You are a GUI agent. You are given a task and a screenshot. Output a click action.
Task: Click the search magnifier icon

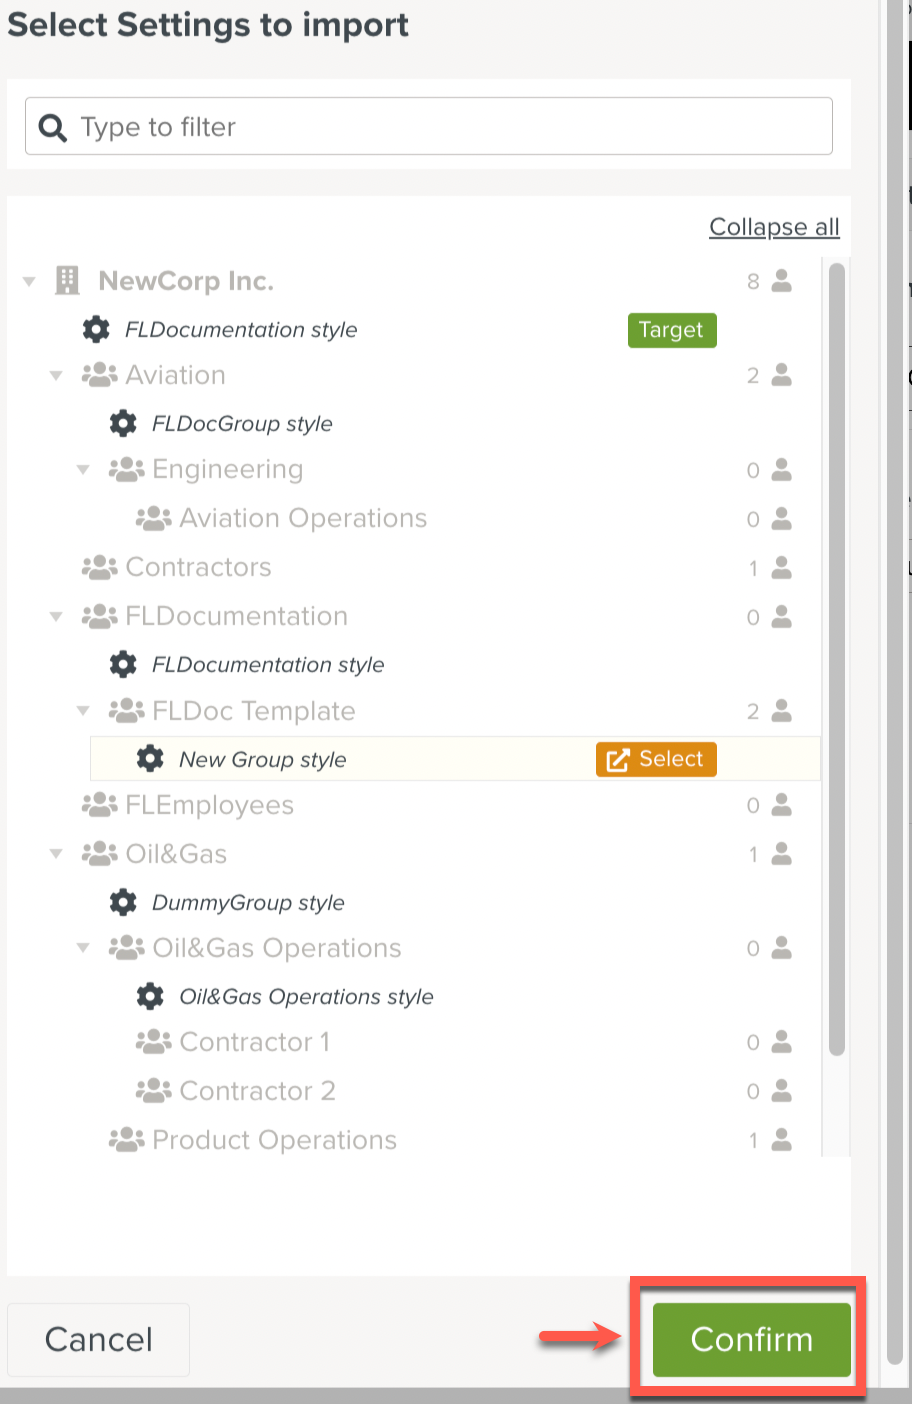(x=52, y=127)
